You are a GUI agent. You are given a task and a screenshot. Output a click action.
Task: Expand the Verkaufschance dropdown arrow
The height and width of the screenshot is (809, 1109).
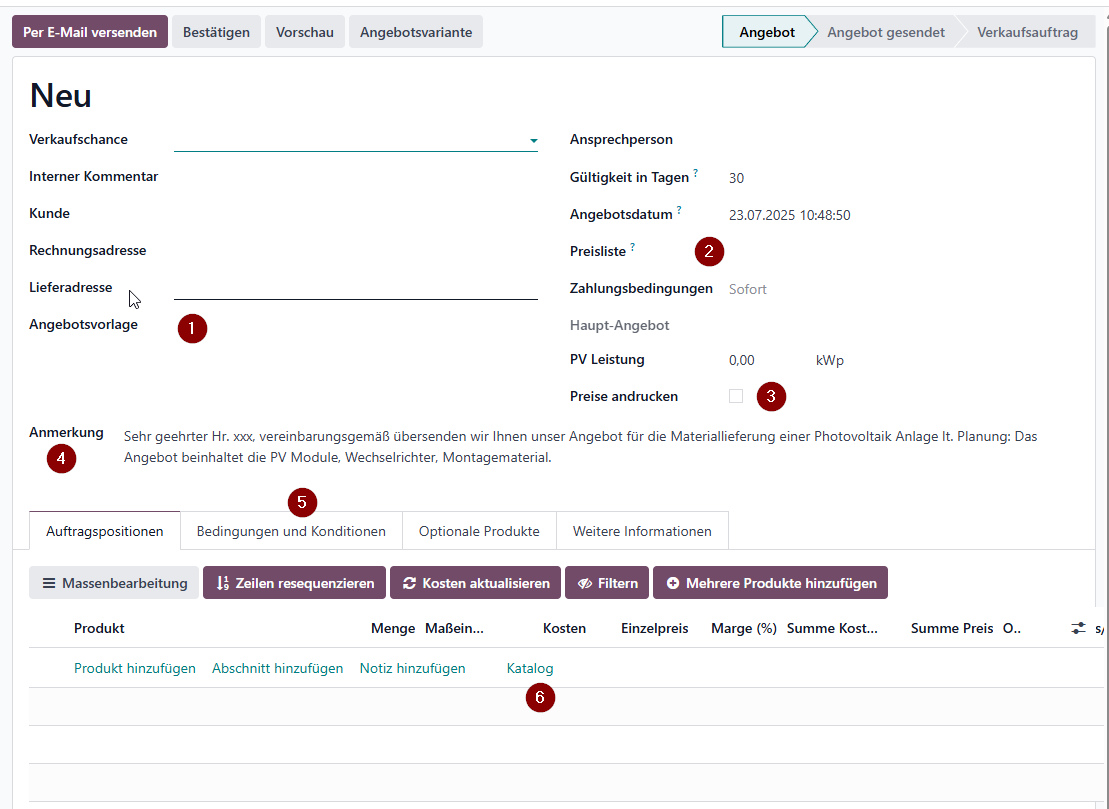[533, 141]
